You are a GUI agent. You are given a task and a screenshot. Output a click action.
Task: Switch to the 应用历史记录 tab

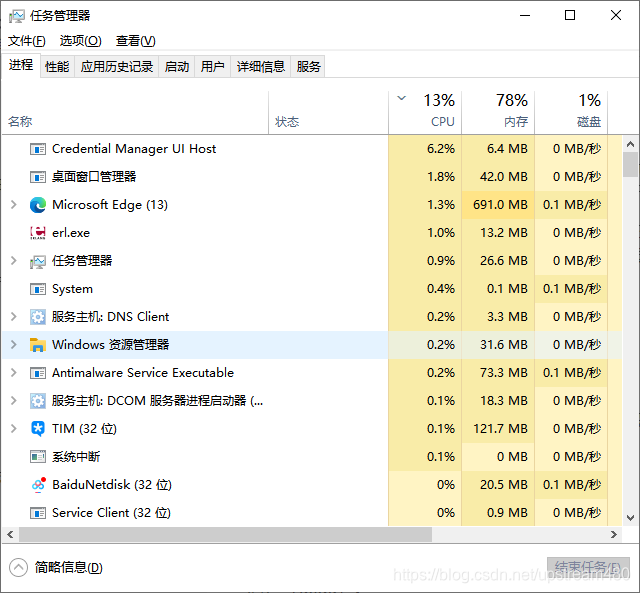pyautogui.click(x=117, y=67)
